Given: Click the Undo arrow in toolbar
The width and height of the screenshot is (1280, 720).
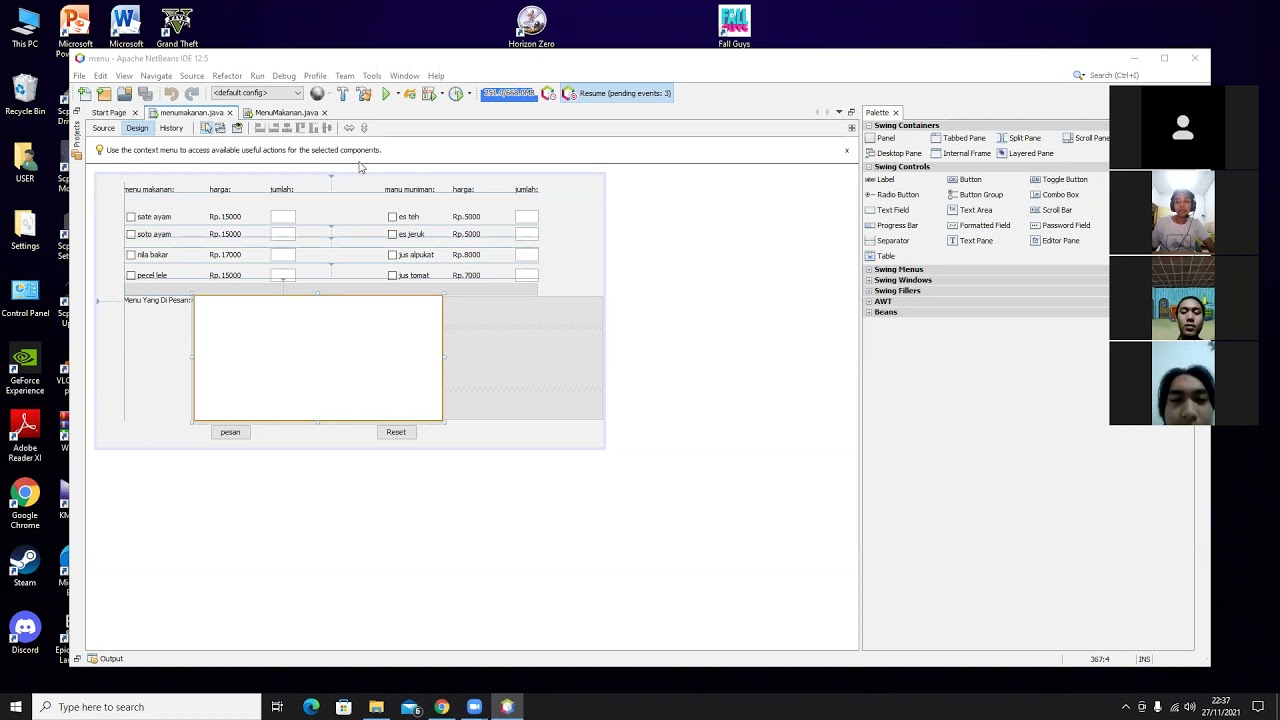Looking at the screenshot, I should click(171, 93).
